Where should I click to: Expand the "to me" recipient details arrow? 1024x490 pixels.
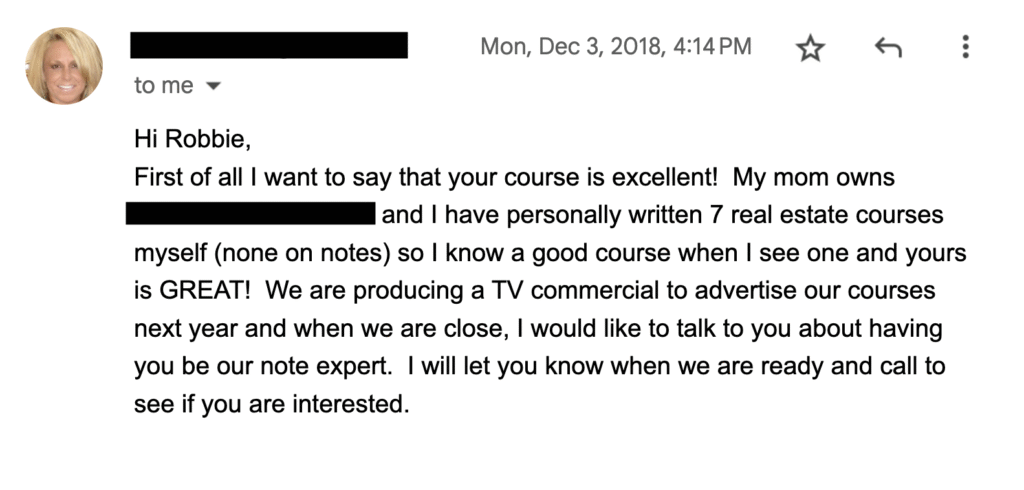coord(212,87)
